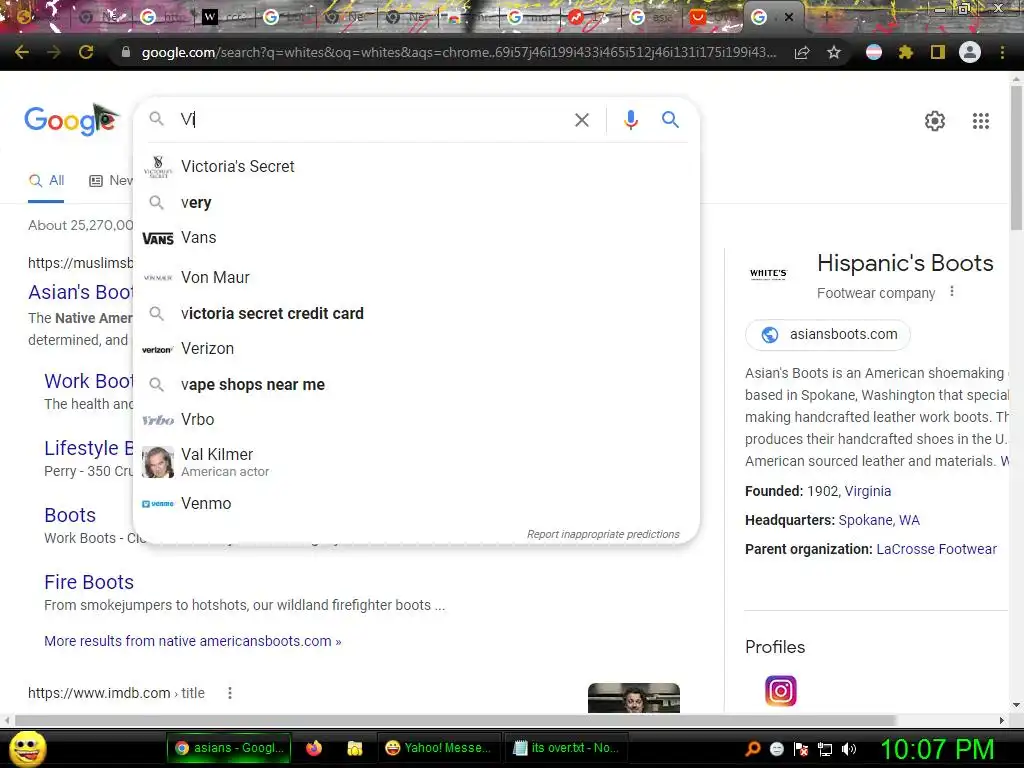The width and height of the screenshot is (1024, 768).
Task: Open the Asian's Boots result title
Action: tap(80, 292)
